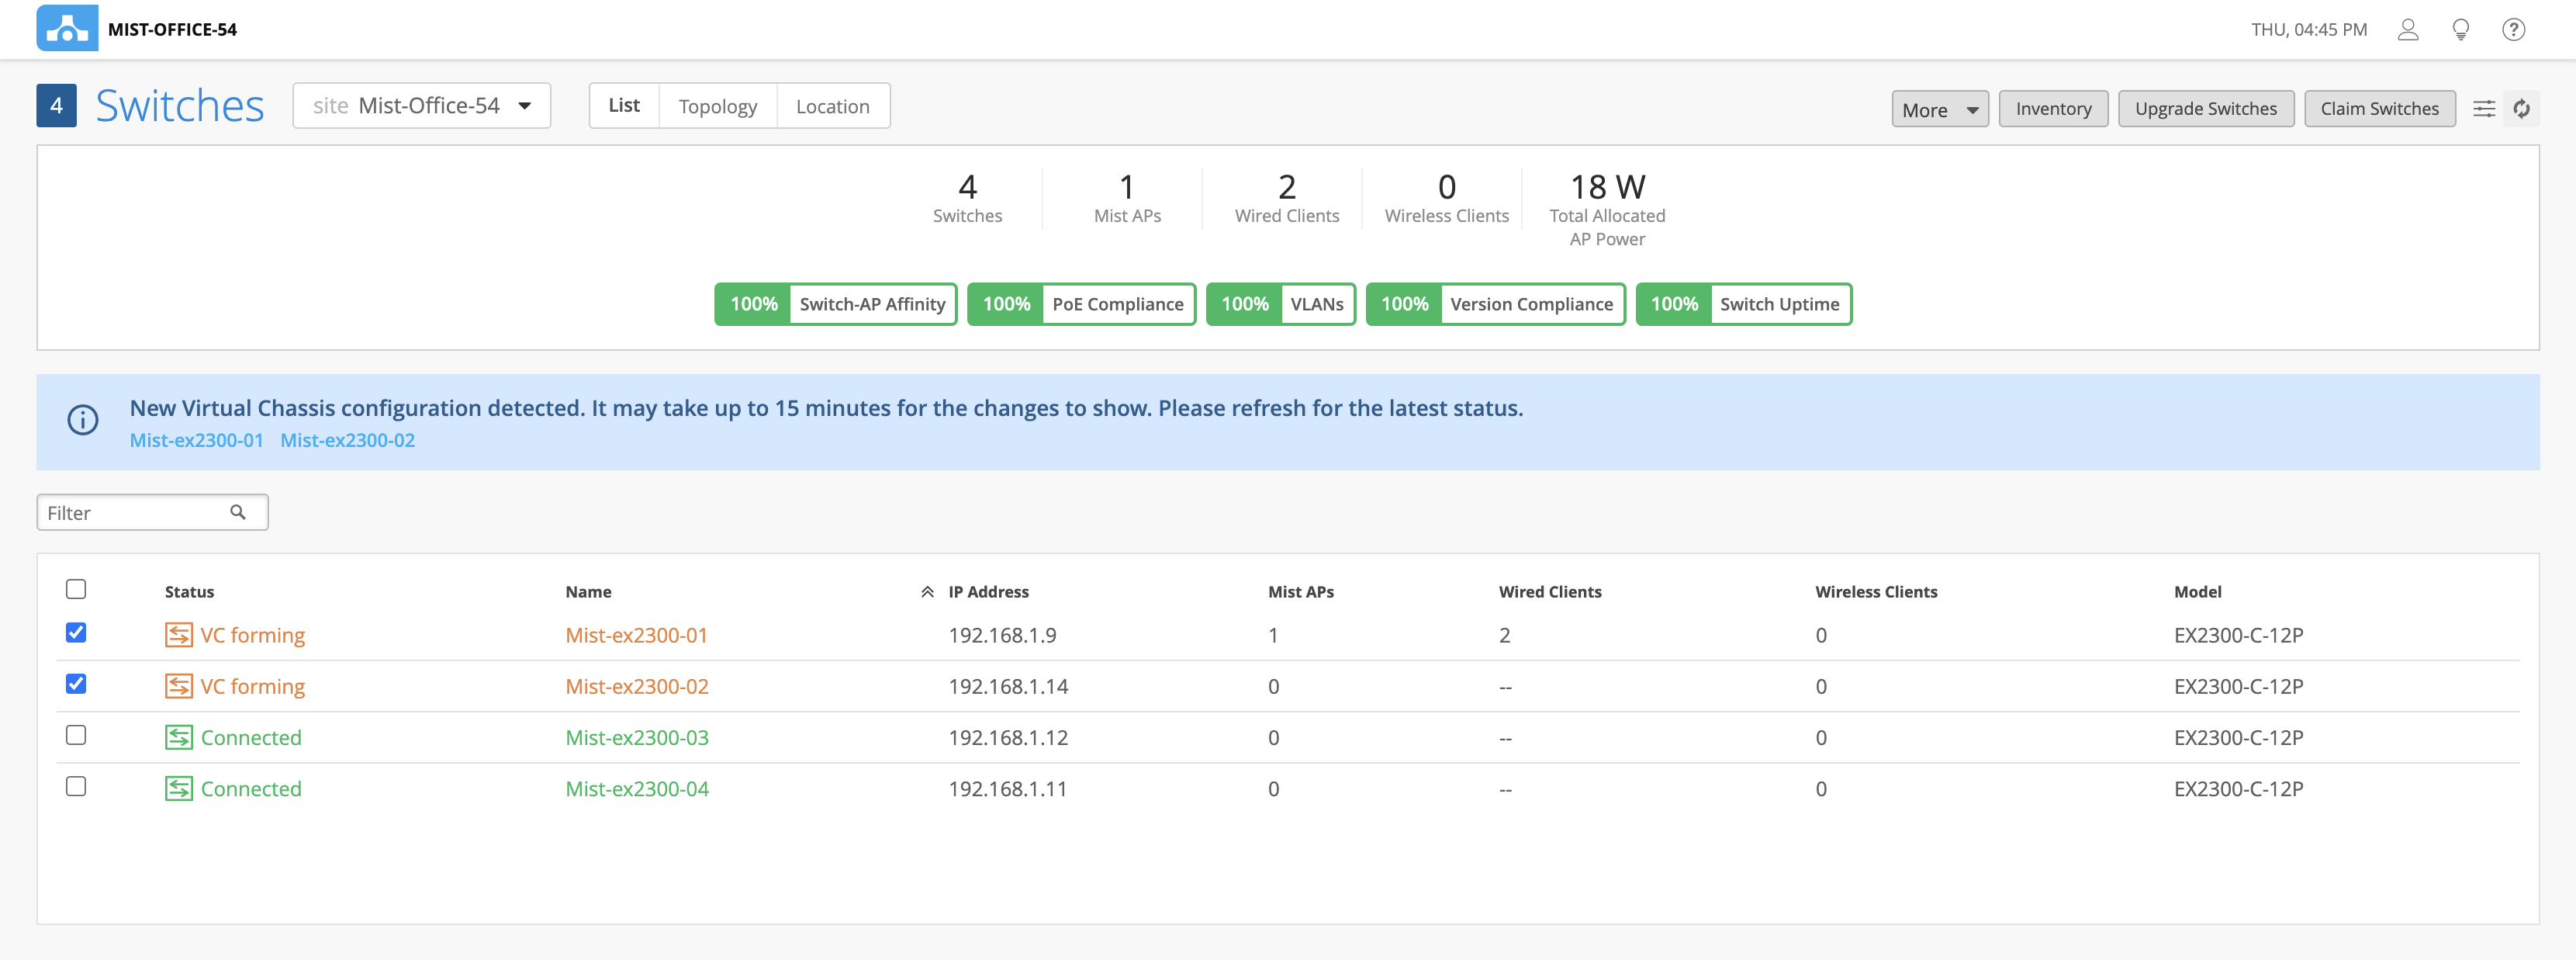Click the Upgrade Switches button

pyautogui.click(x=2205, y=109)
